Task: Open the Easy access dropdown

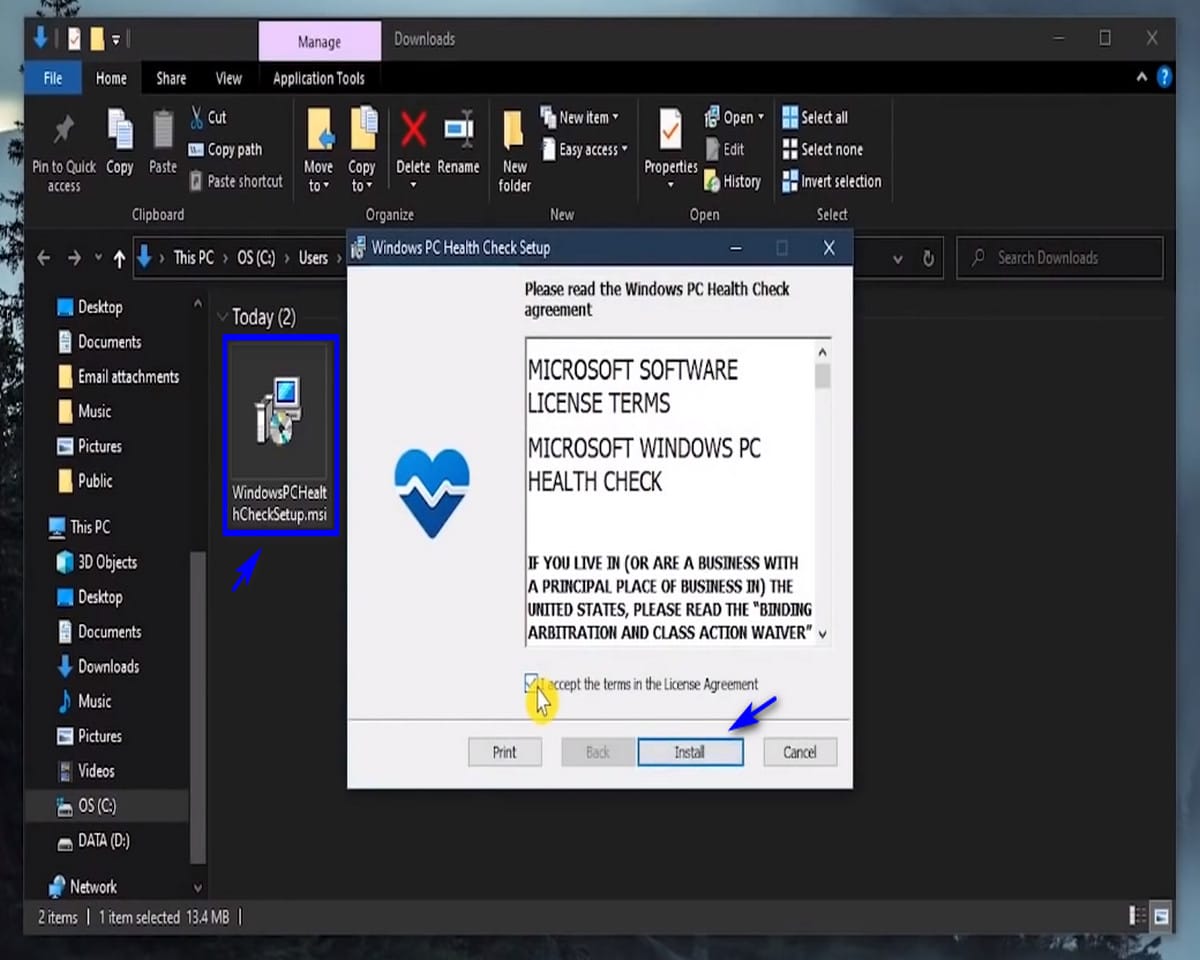Action: [x=586, y=149]
